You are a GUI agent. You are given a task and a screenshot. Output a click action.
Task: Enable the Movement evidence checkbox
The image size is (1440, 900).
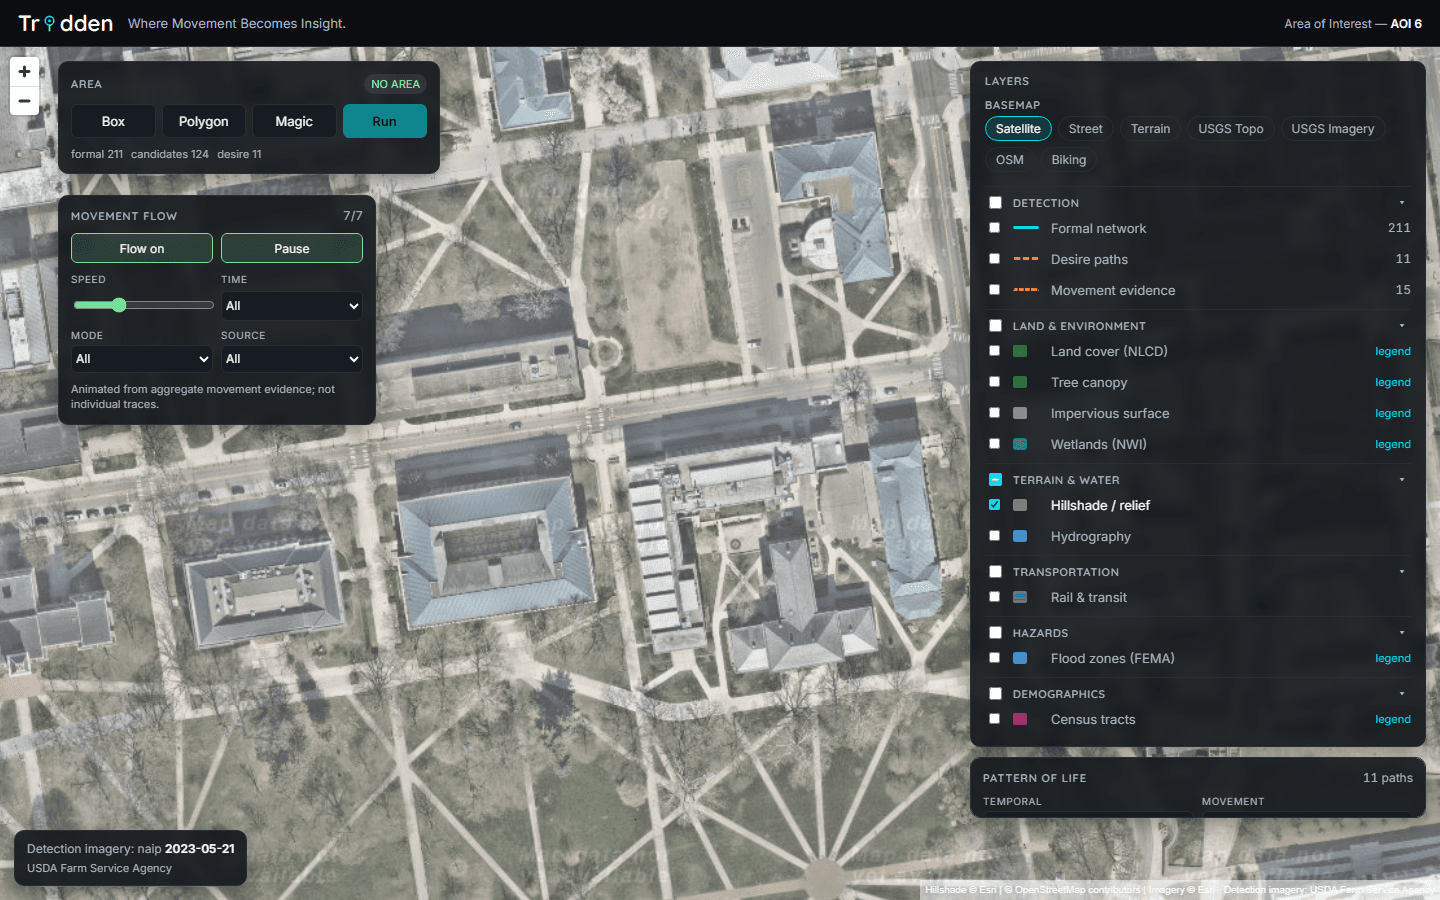coord(994,290)
